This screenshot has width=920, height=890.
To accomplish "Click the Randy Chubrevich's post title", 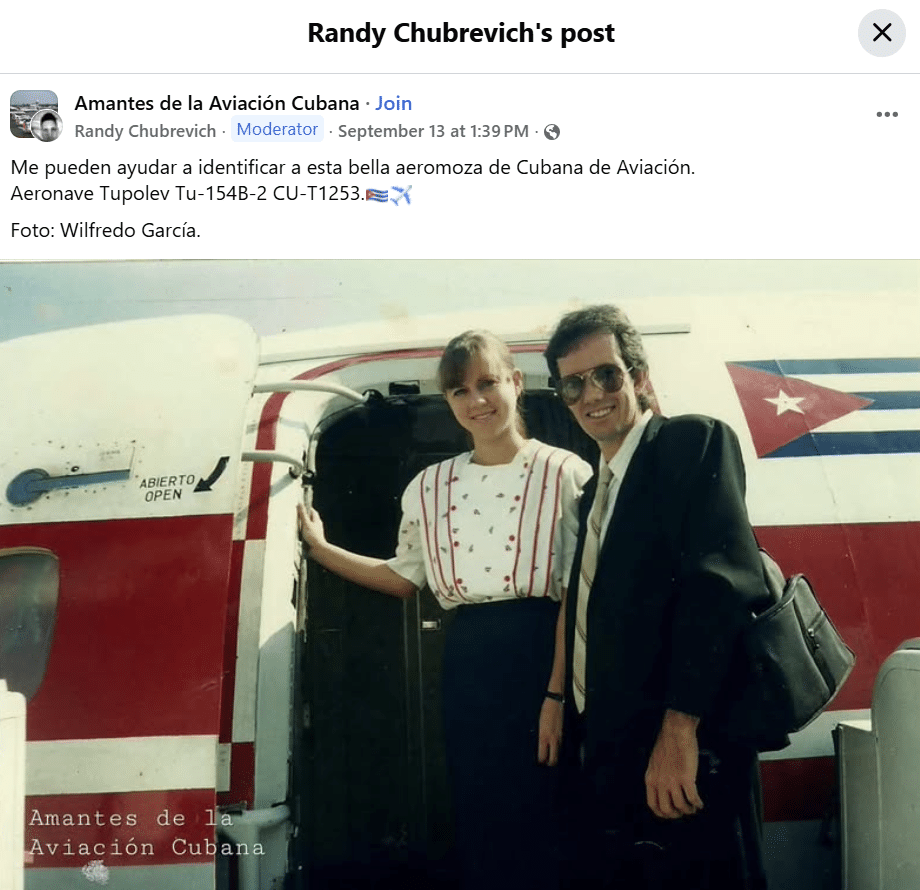I will pyautogui.click(x=461, y=33).
